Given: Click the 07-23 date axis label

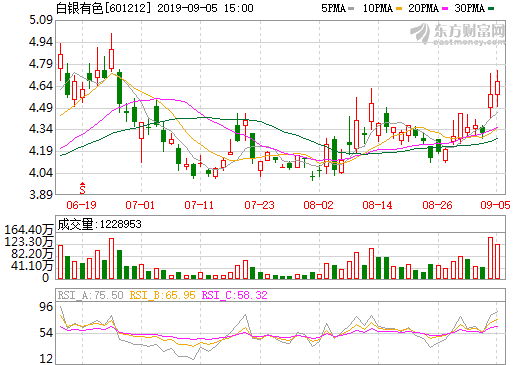Looking at the screenshot, I should (259, 205).
